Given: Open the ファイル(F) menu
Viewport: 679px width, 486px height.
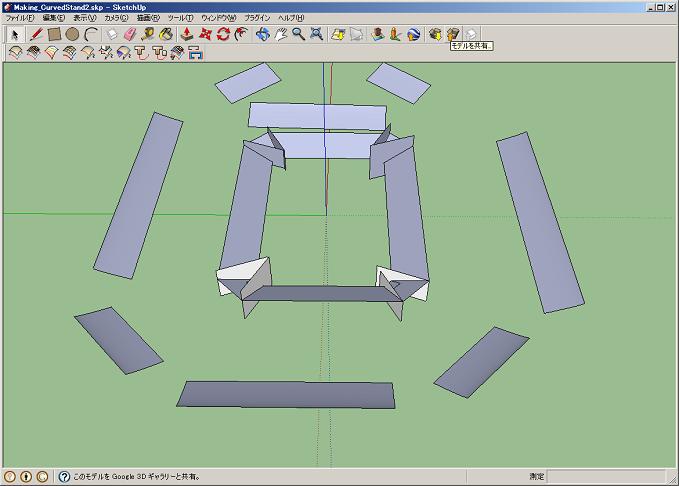Looking at the screenshot, I should pyautogui.click(x=21, y=18).
